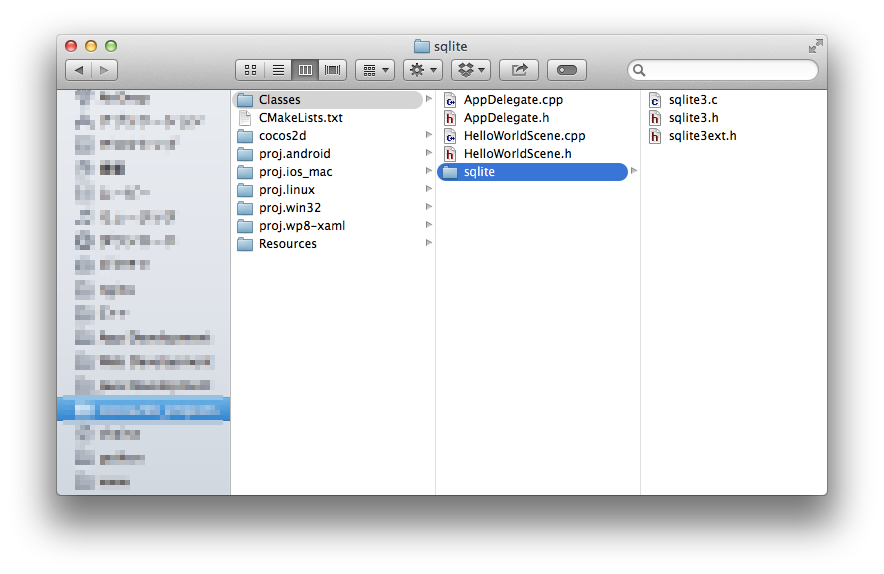This screenshot has height=574, width=884.
Task: Click the proj.ios_mac row disclosure arrow
Action: (428, 171)
